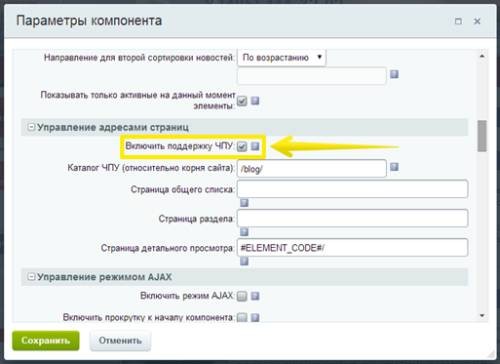
Task: Click label 'Направление для второй сортировки новостей'
Action: 139,58
